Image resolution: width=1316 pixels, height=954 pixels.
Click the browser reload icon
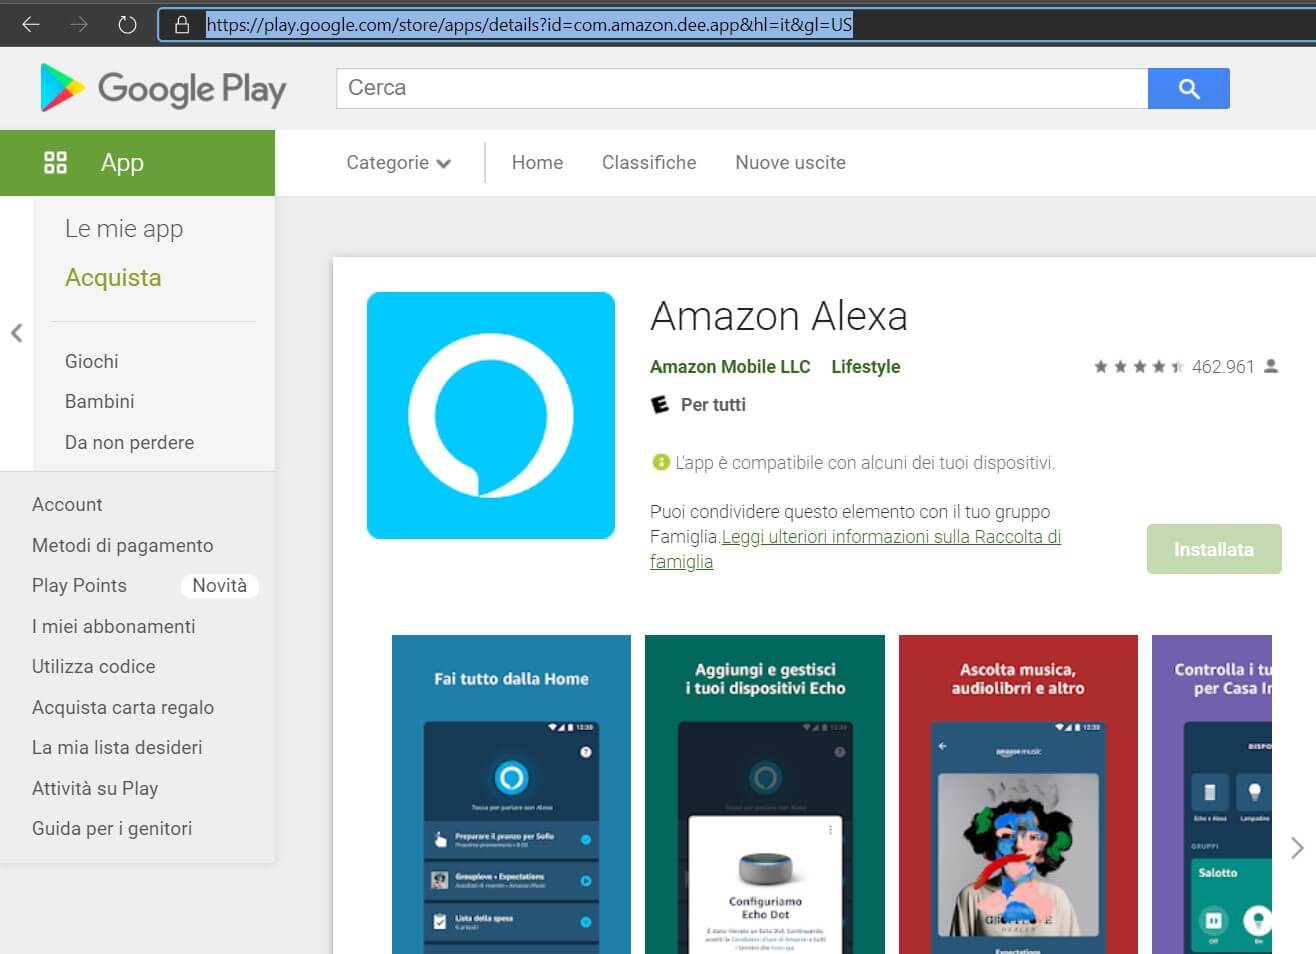(x=127, y=24)
